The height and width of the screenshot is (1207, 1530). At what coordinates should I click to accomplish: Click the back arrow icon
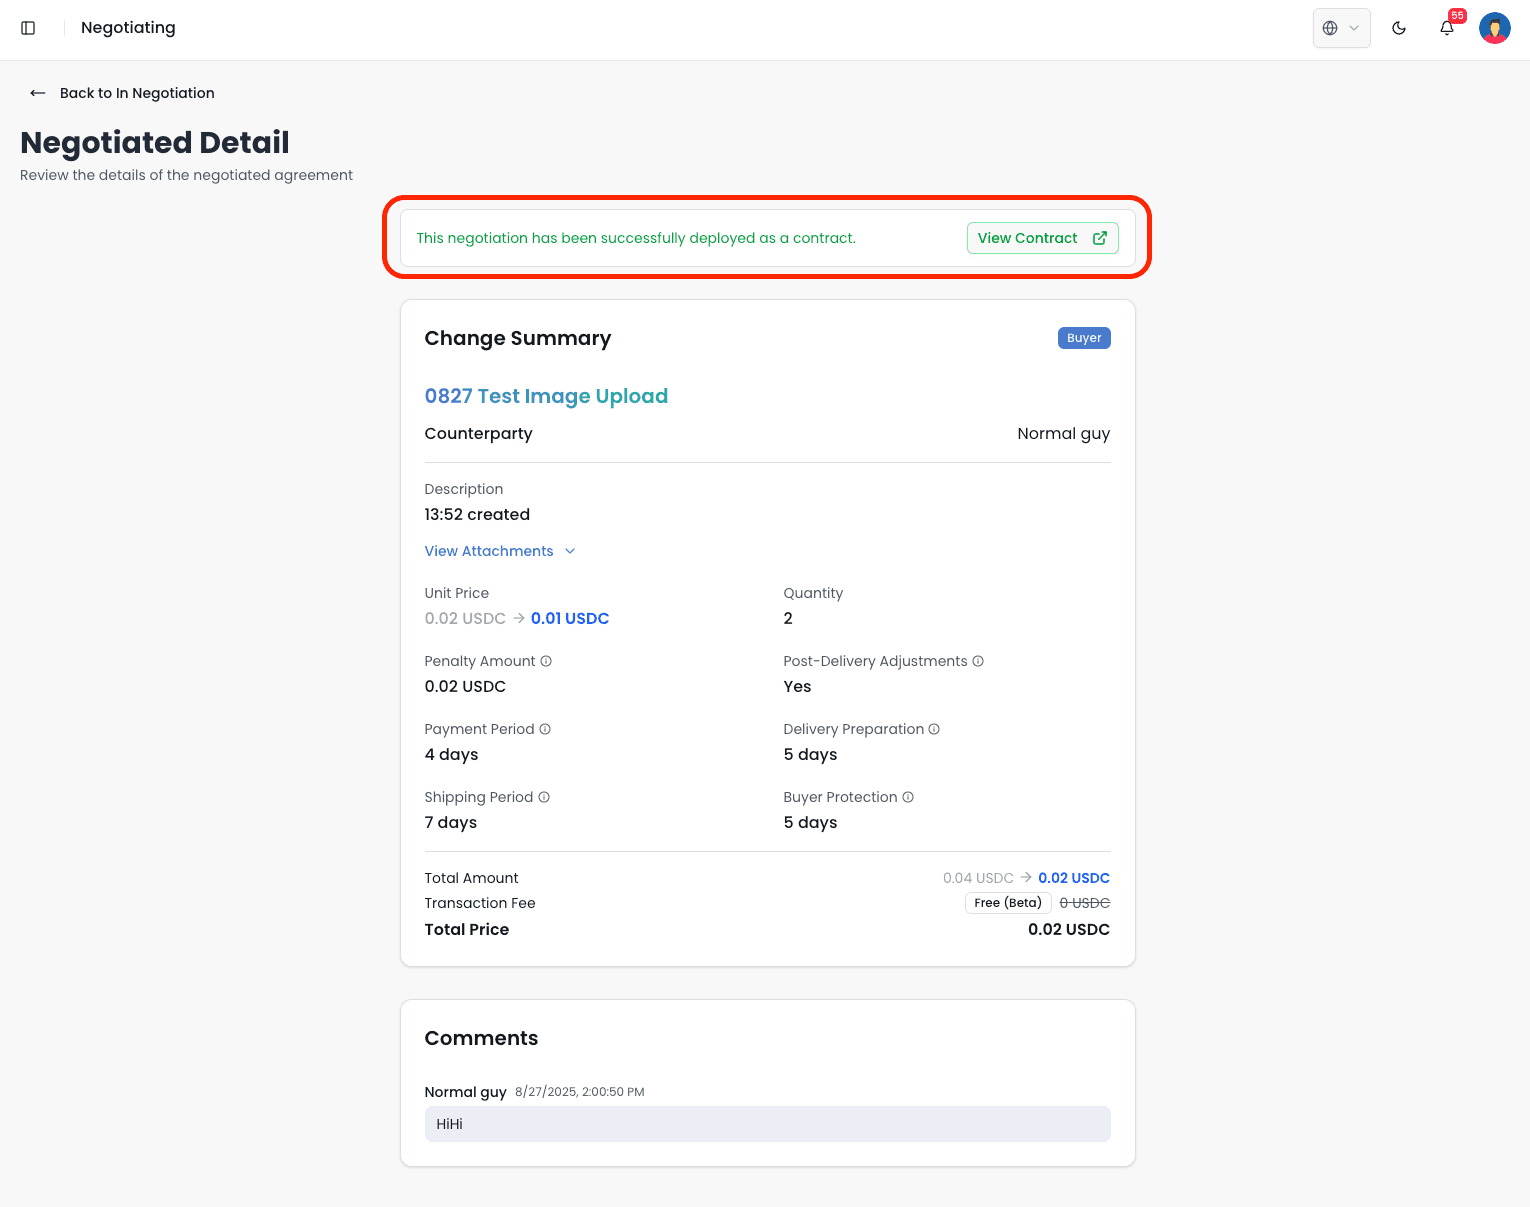[x=38, y=93]
